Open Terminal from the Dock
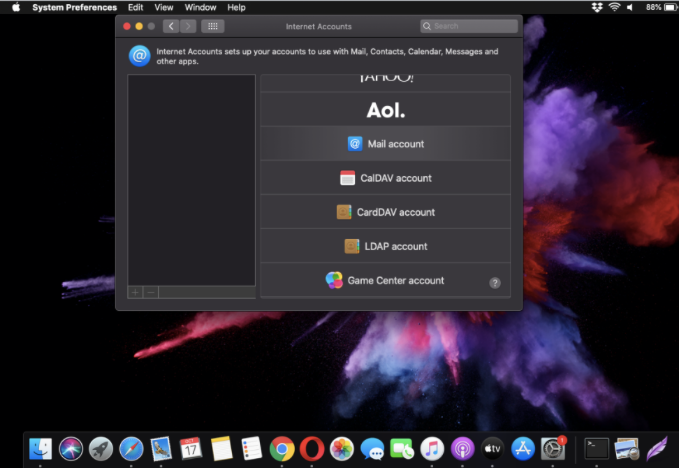681x469 pixels. (596, 449)
